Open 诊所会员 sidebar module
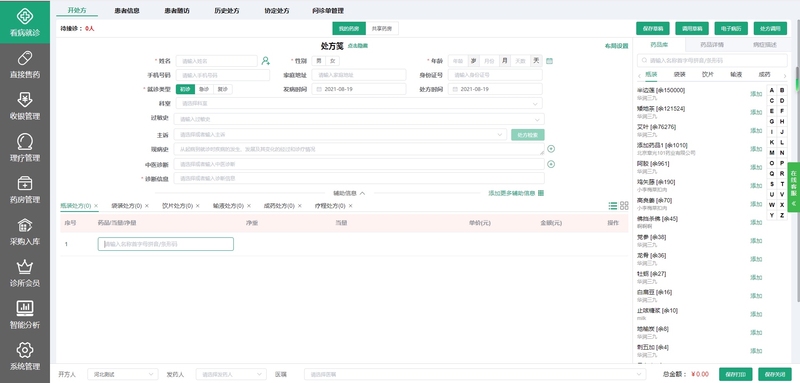This screenshot has height=383, width=800. pyautogui.click(x=24, y=273)
